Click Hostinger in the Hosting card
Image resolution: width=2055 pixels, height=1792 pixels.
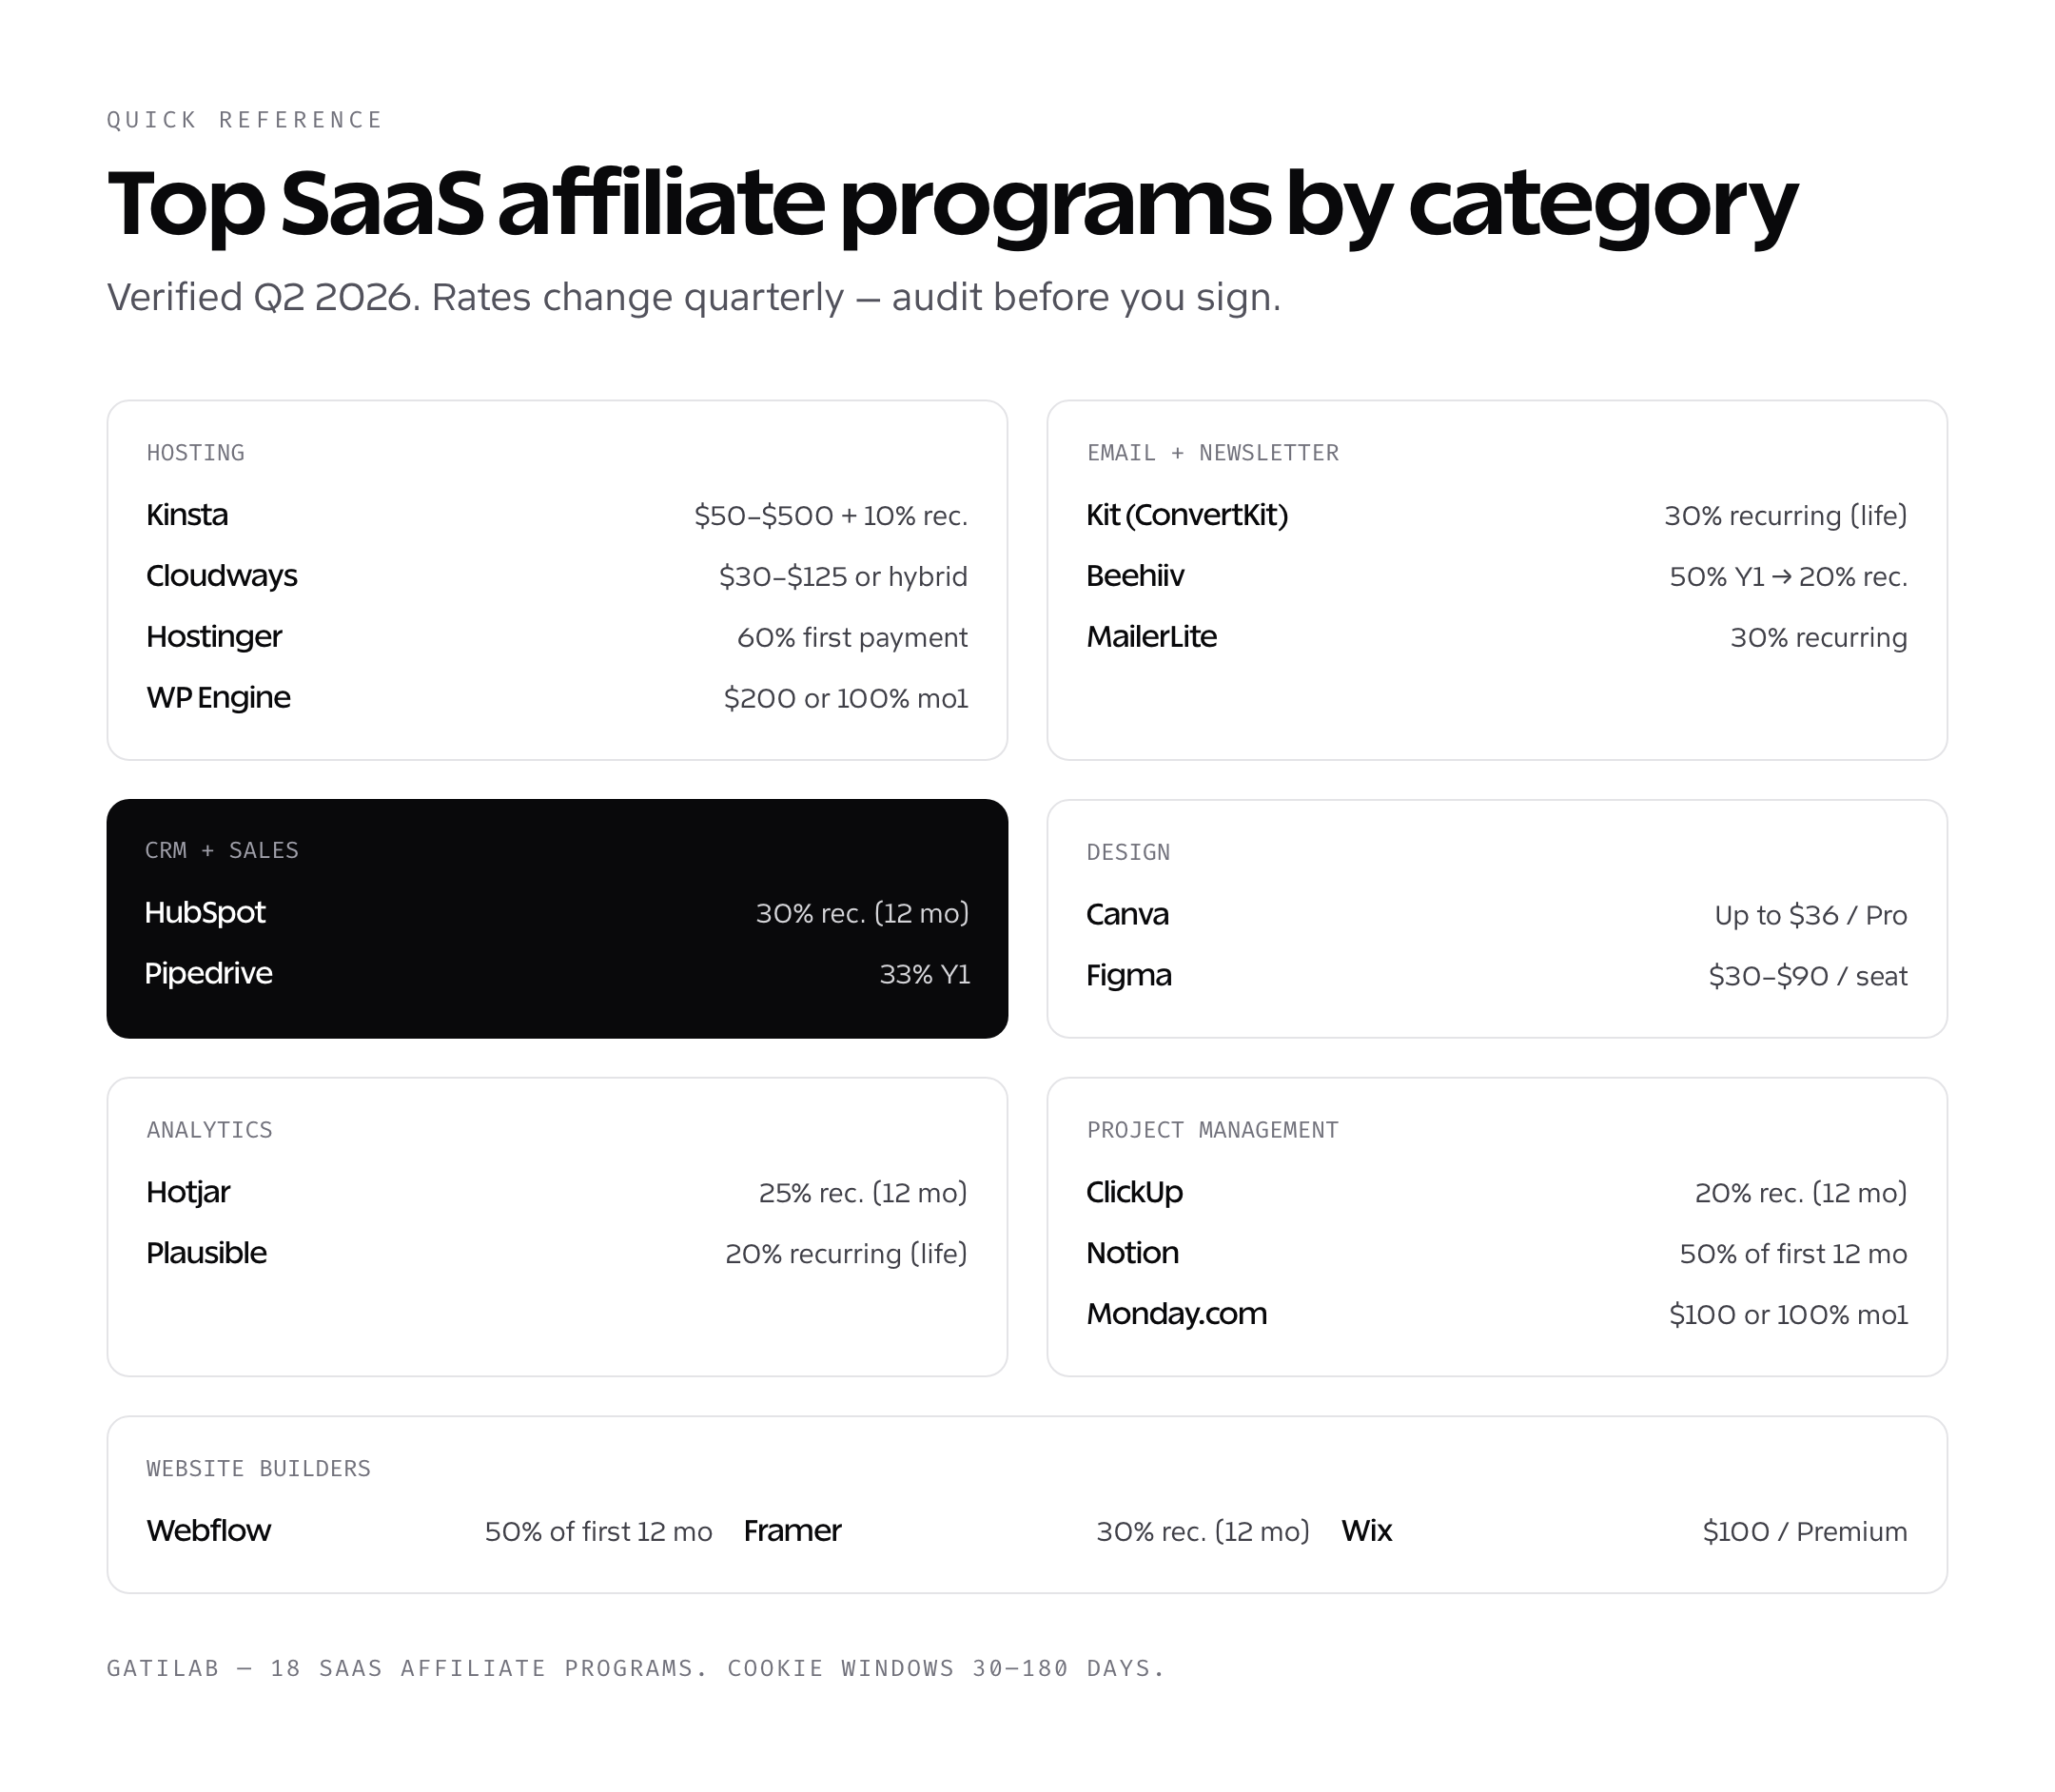tap(214, 637)
